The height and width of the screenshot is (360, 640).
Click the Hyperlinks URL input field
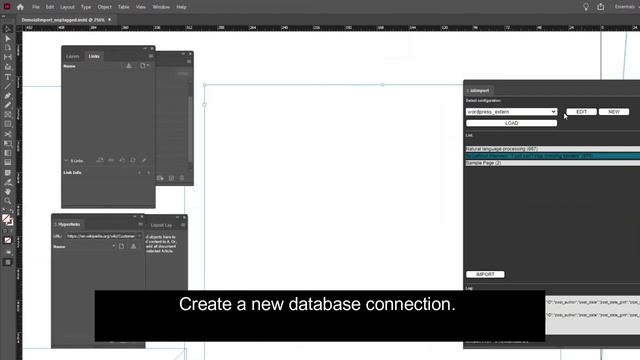click(x=100, y=236)
